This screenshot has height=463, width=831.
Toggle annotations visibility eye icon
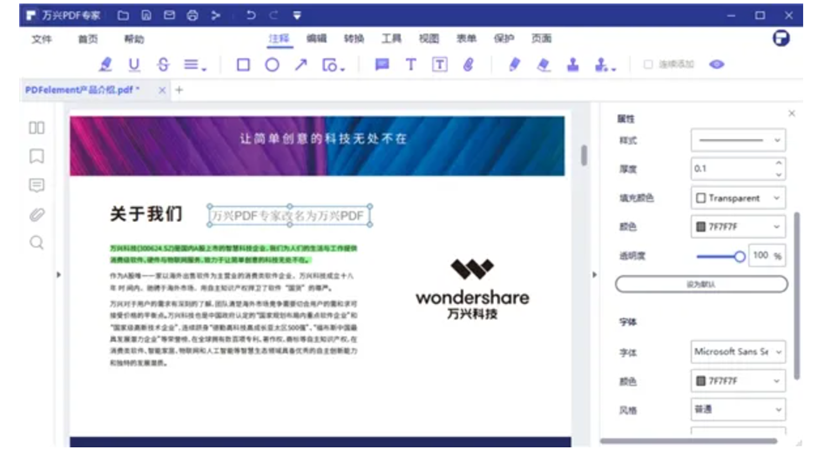click(717, 65)
